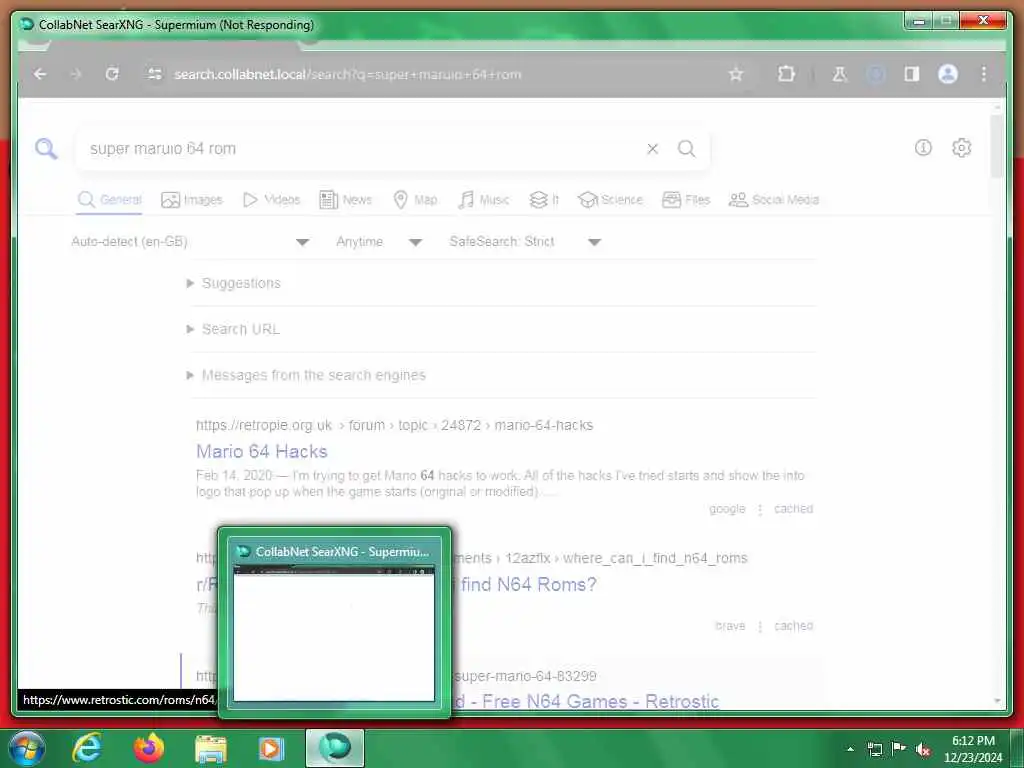This screenshot has width=1024, height=768.
Task: Switch to the Map tab
Action: 415,200
